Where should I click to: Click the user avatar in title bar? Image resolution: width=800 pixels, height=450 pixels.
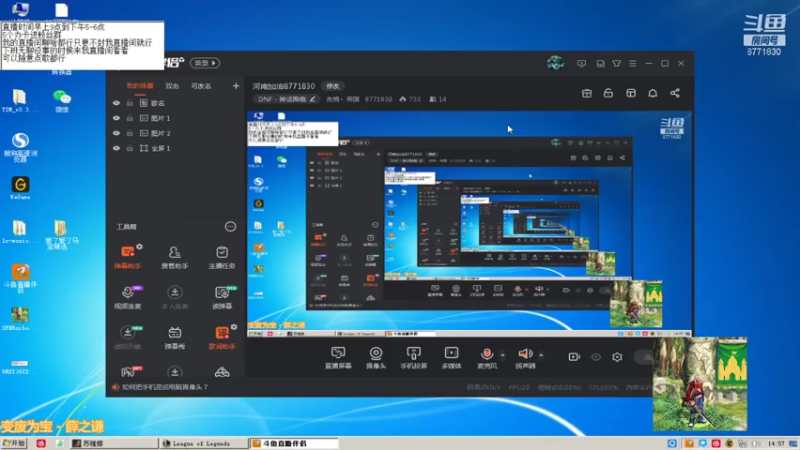pyautogui.click(x=556, y=63)
